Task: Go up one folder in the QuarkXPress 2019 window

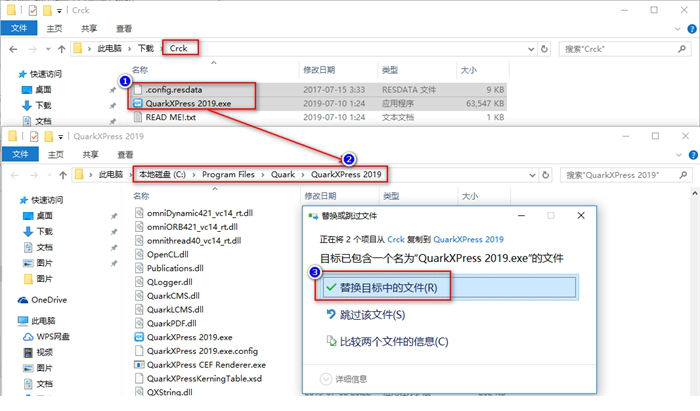Action: pyautogui.click(x=63, y=175)
